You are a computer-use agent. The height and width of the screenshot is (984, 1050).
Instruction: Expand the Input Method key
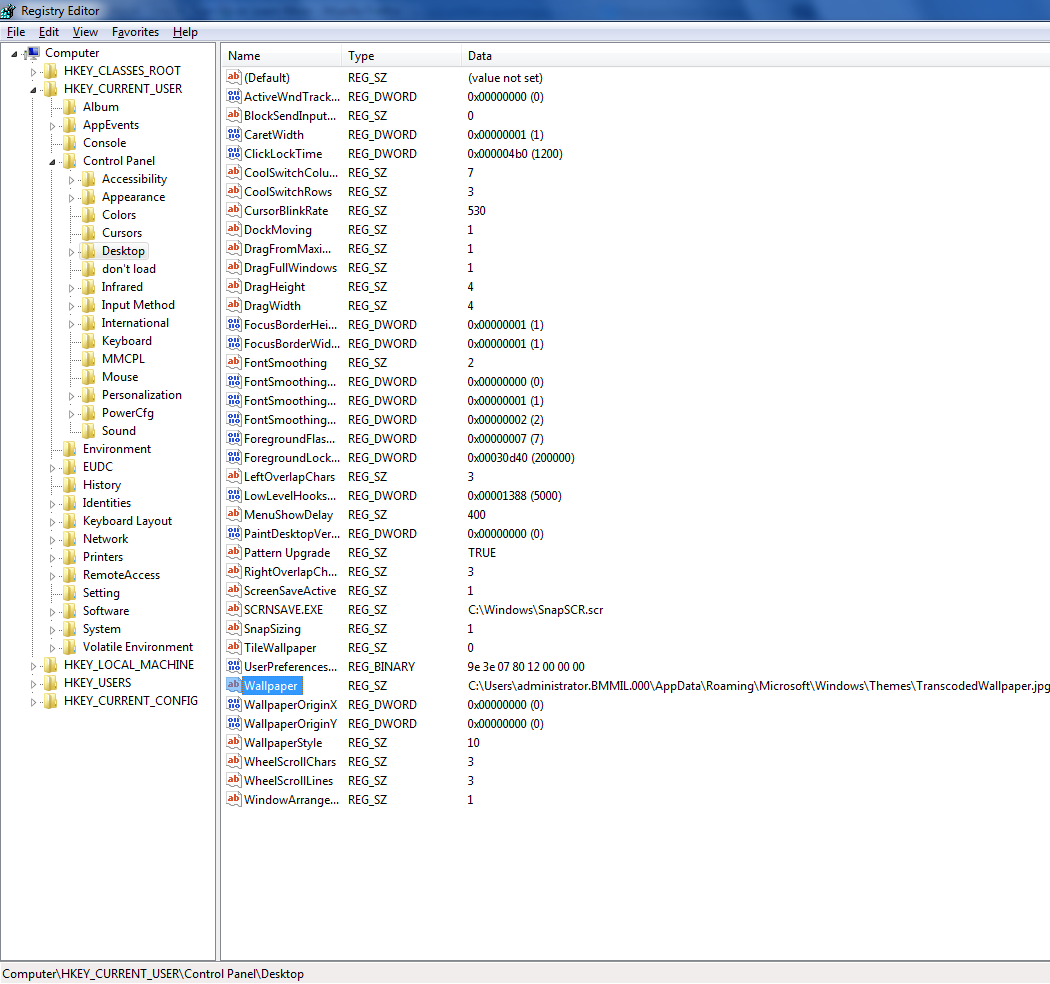point(71,306)
